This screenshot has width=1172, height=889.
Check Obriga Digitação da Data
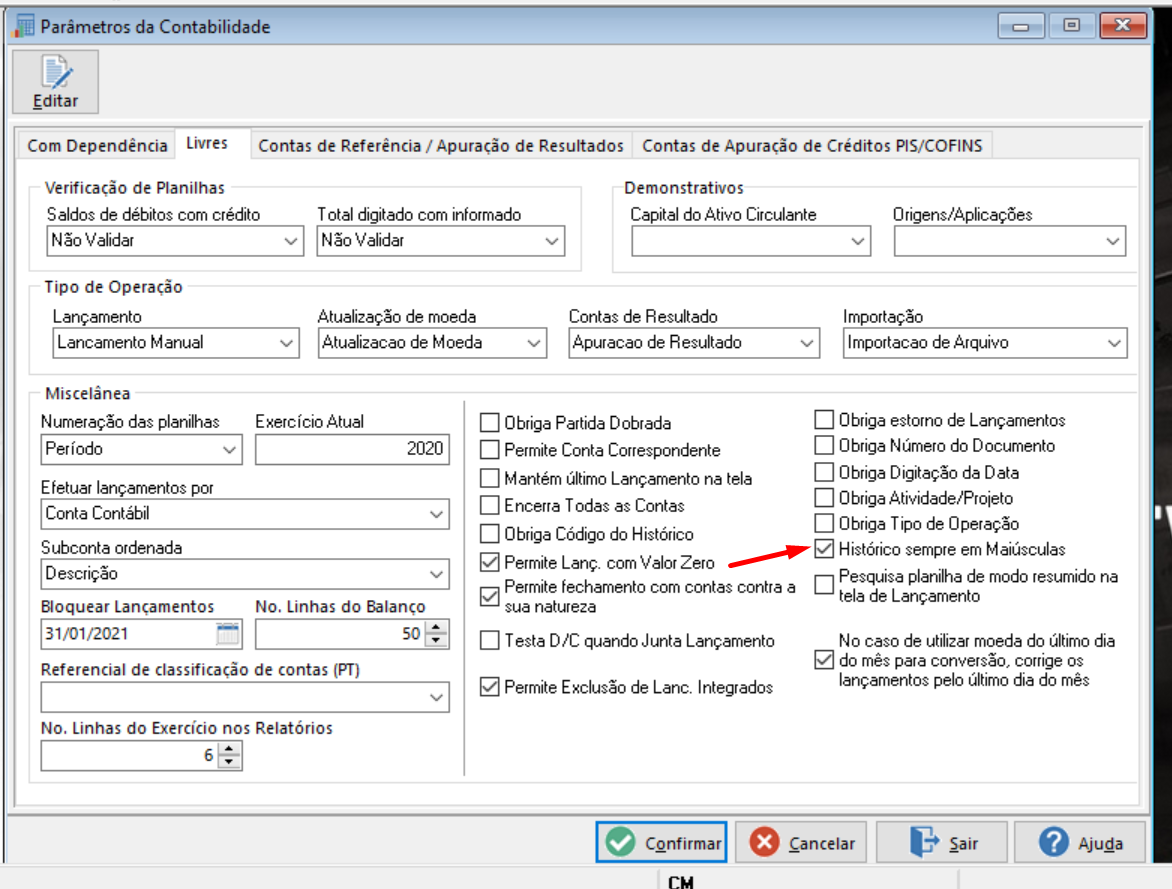click(824, 472)
